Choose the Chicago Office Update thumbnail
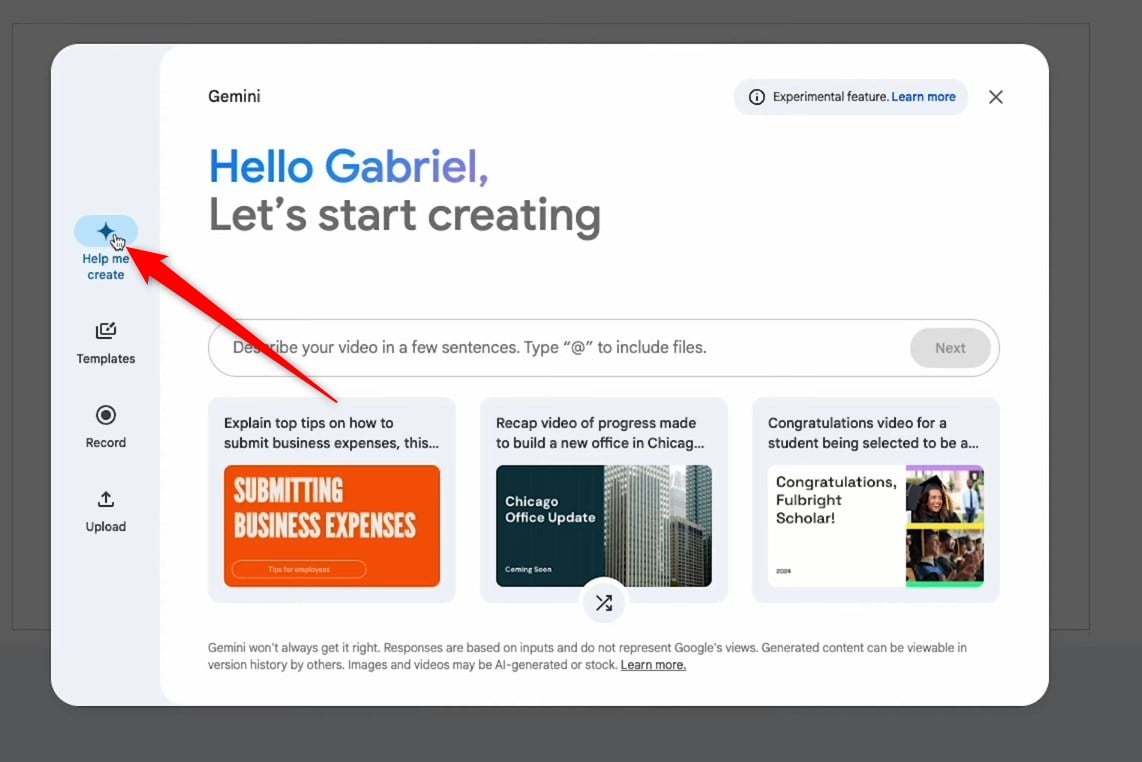Screen dimensions: 1142x762 (x=604, y=526)
